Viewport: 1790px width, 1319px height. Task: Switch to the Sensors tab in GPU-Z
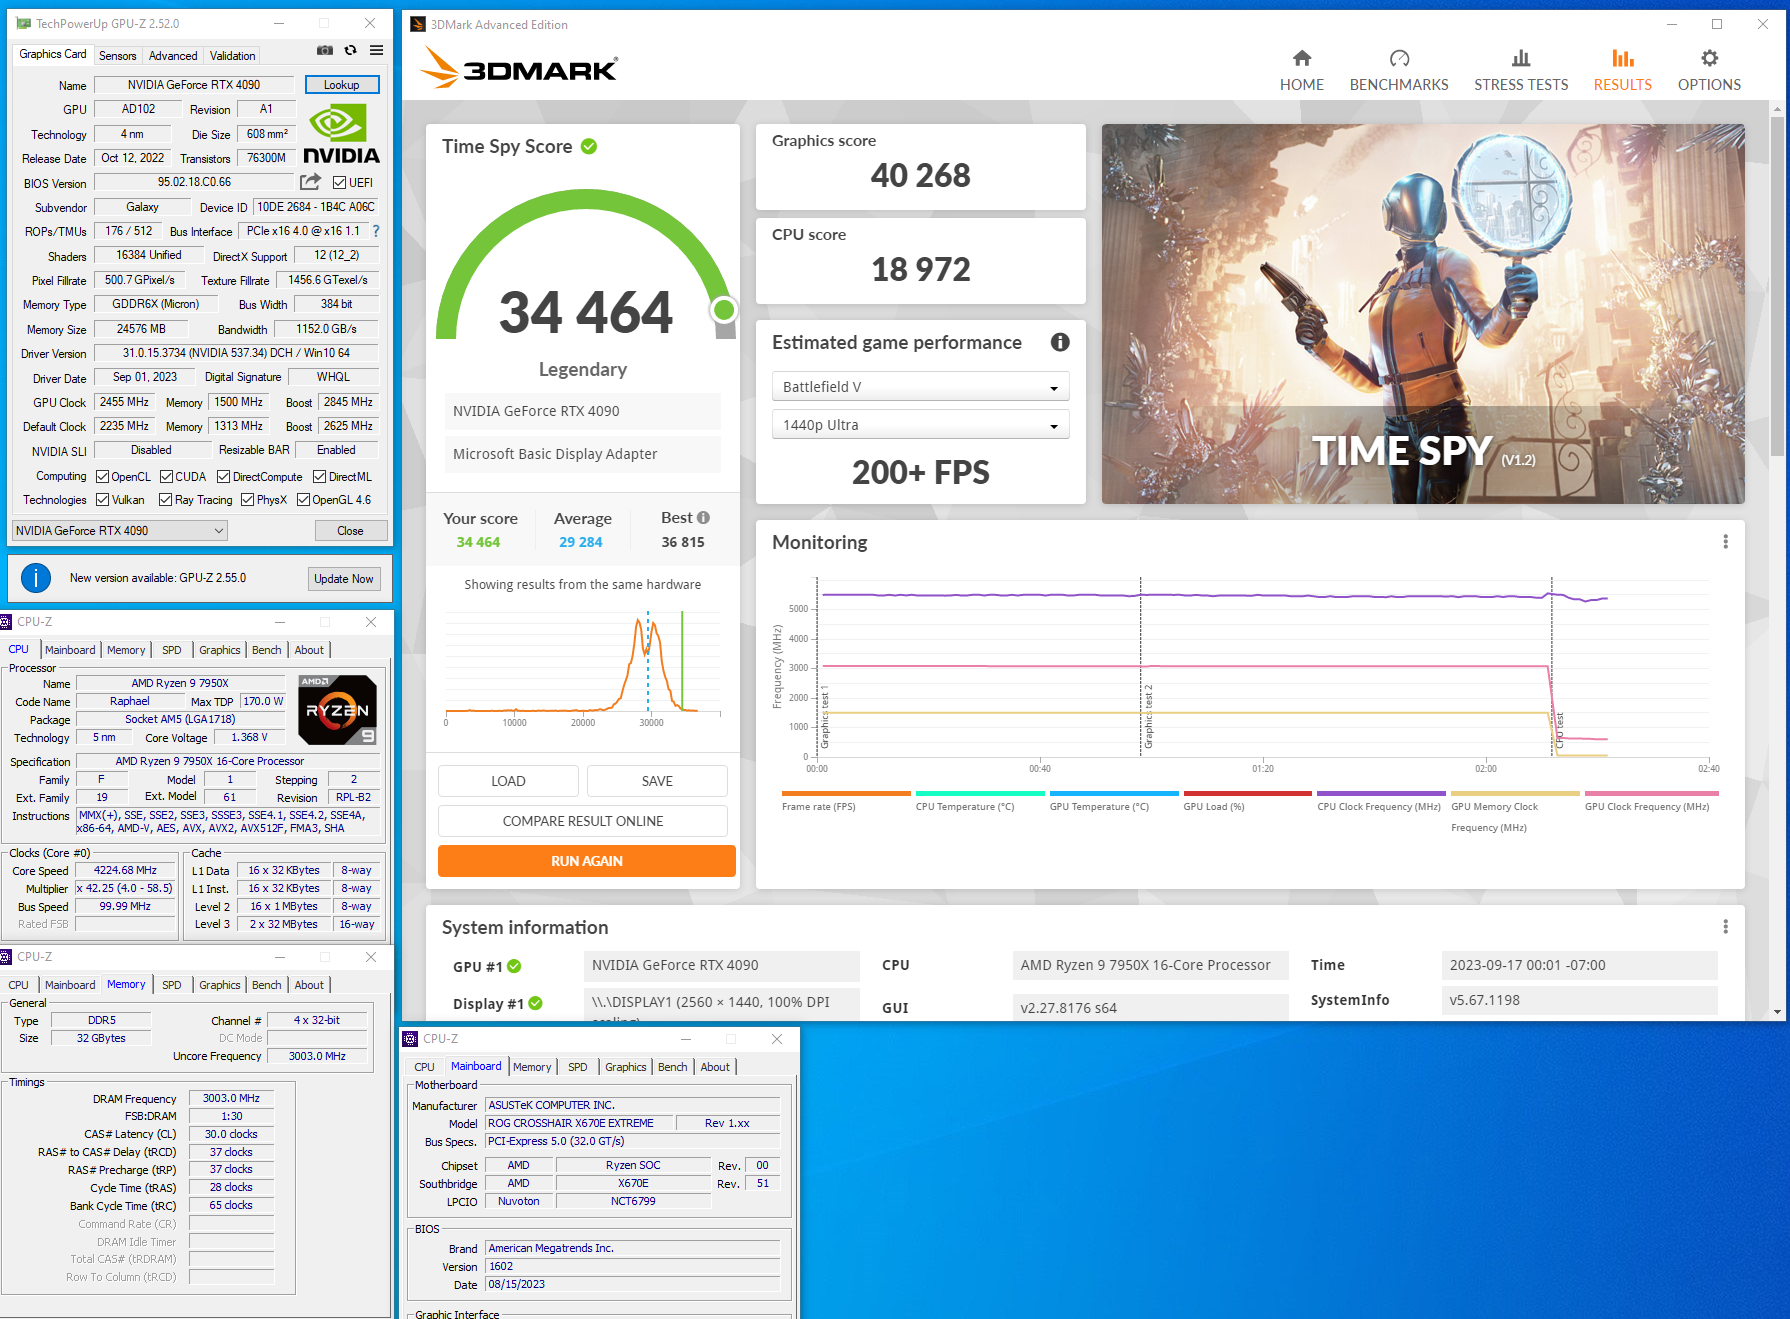pos(117,56)
